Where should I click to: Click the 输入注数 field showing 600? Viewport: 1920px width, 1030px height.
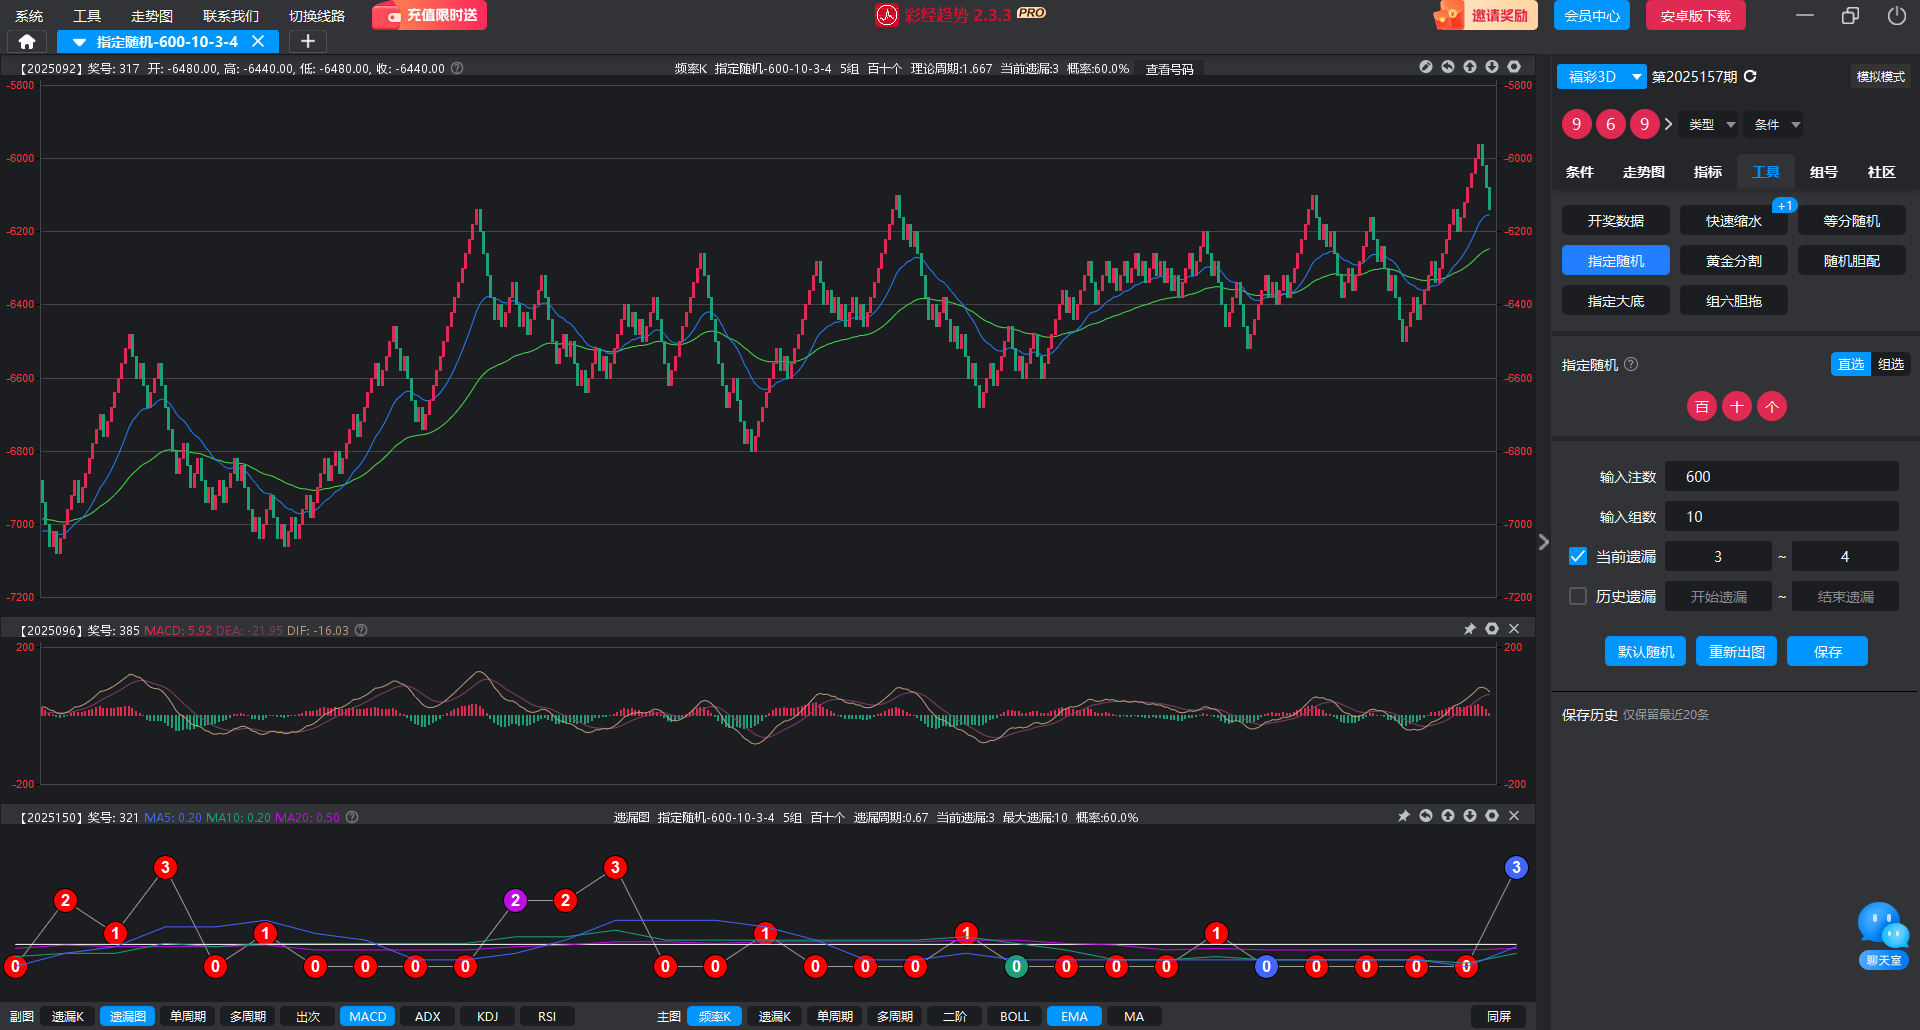pyautogui.click(x=1781, y=476)
